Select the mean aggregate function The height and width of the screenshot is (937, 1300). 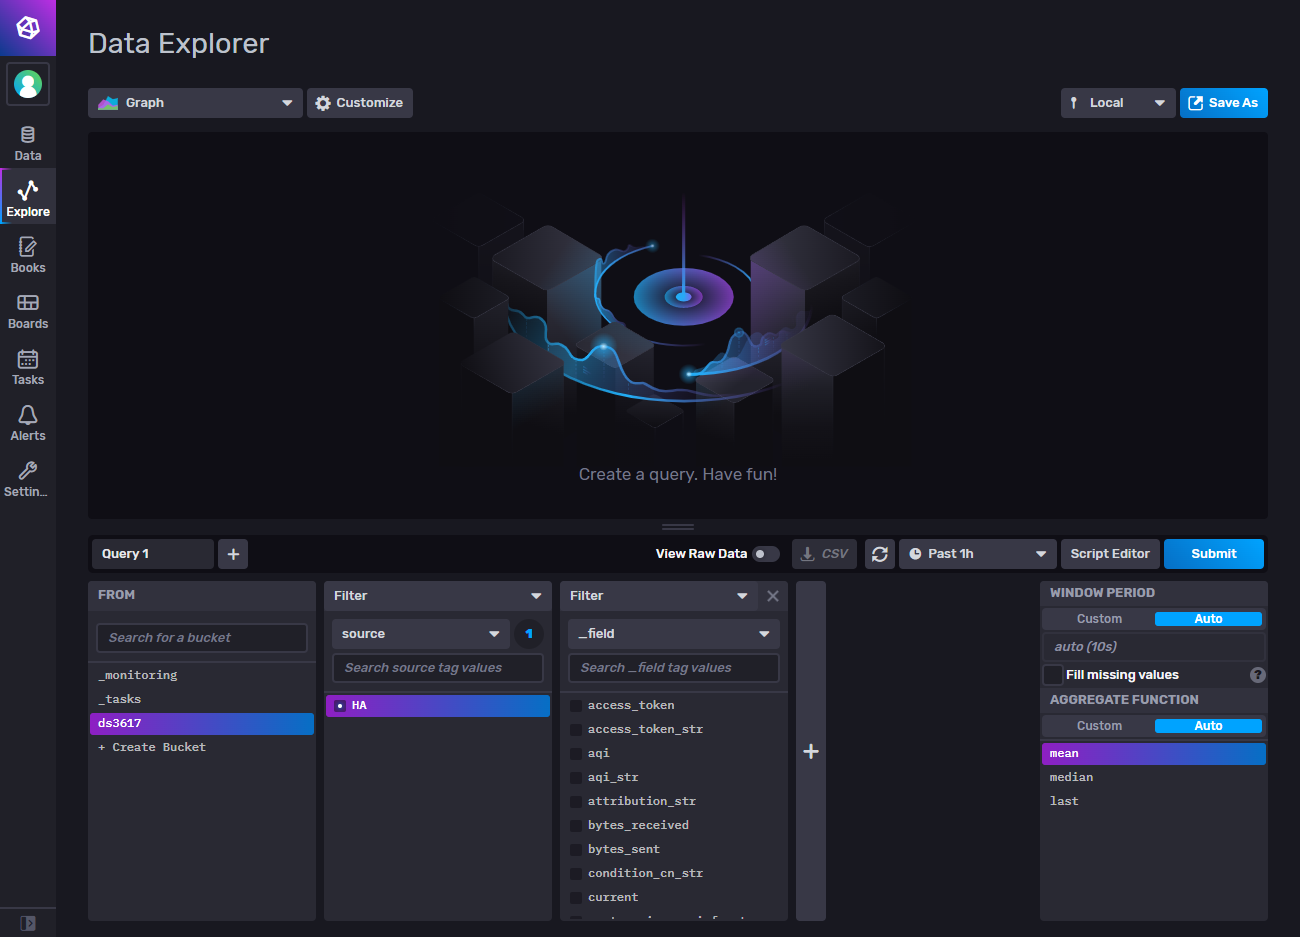tap(1154, 754)
